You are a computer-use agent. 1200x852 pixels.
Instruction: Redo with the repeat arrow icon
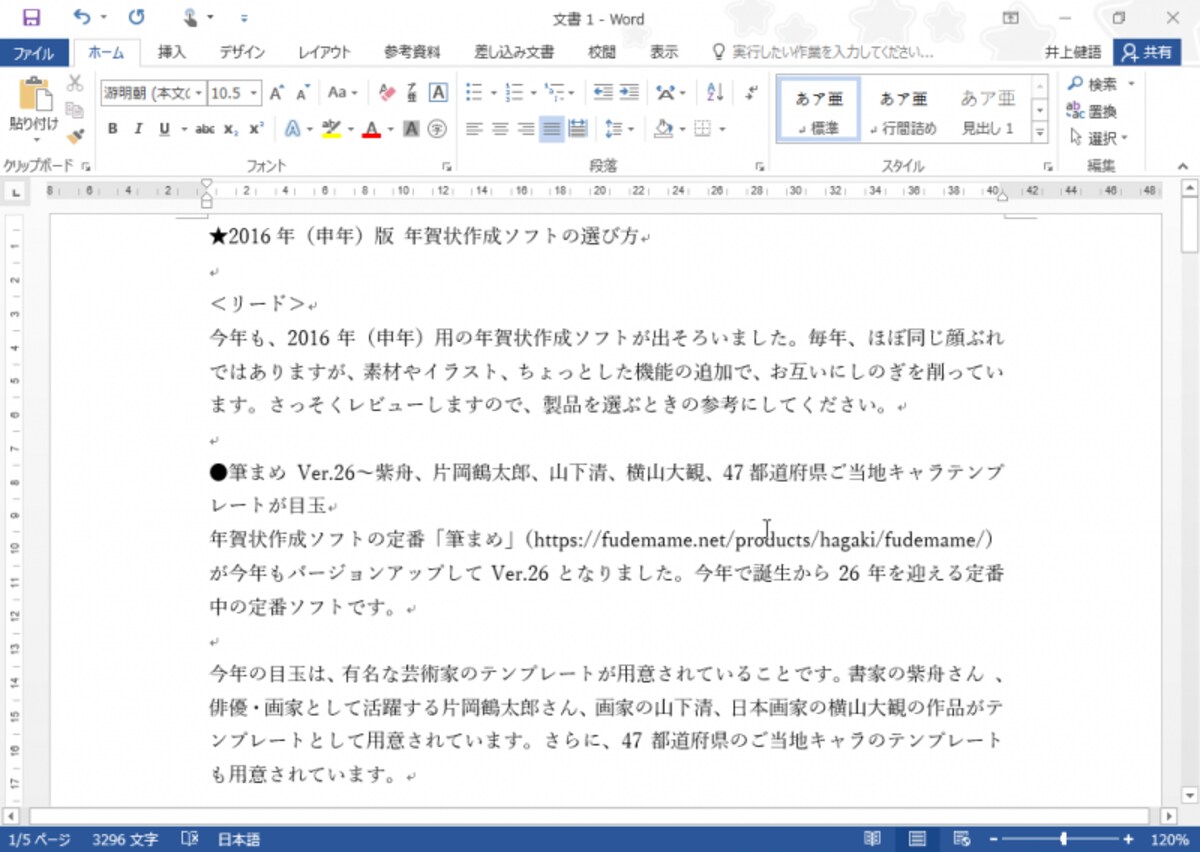point(137,17)
